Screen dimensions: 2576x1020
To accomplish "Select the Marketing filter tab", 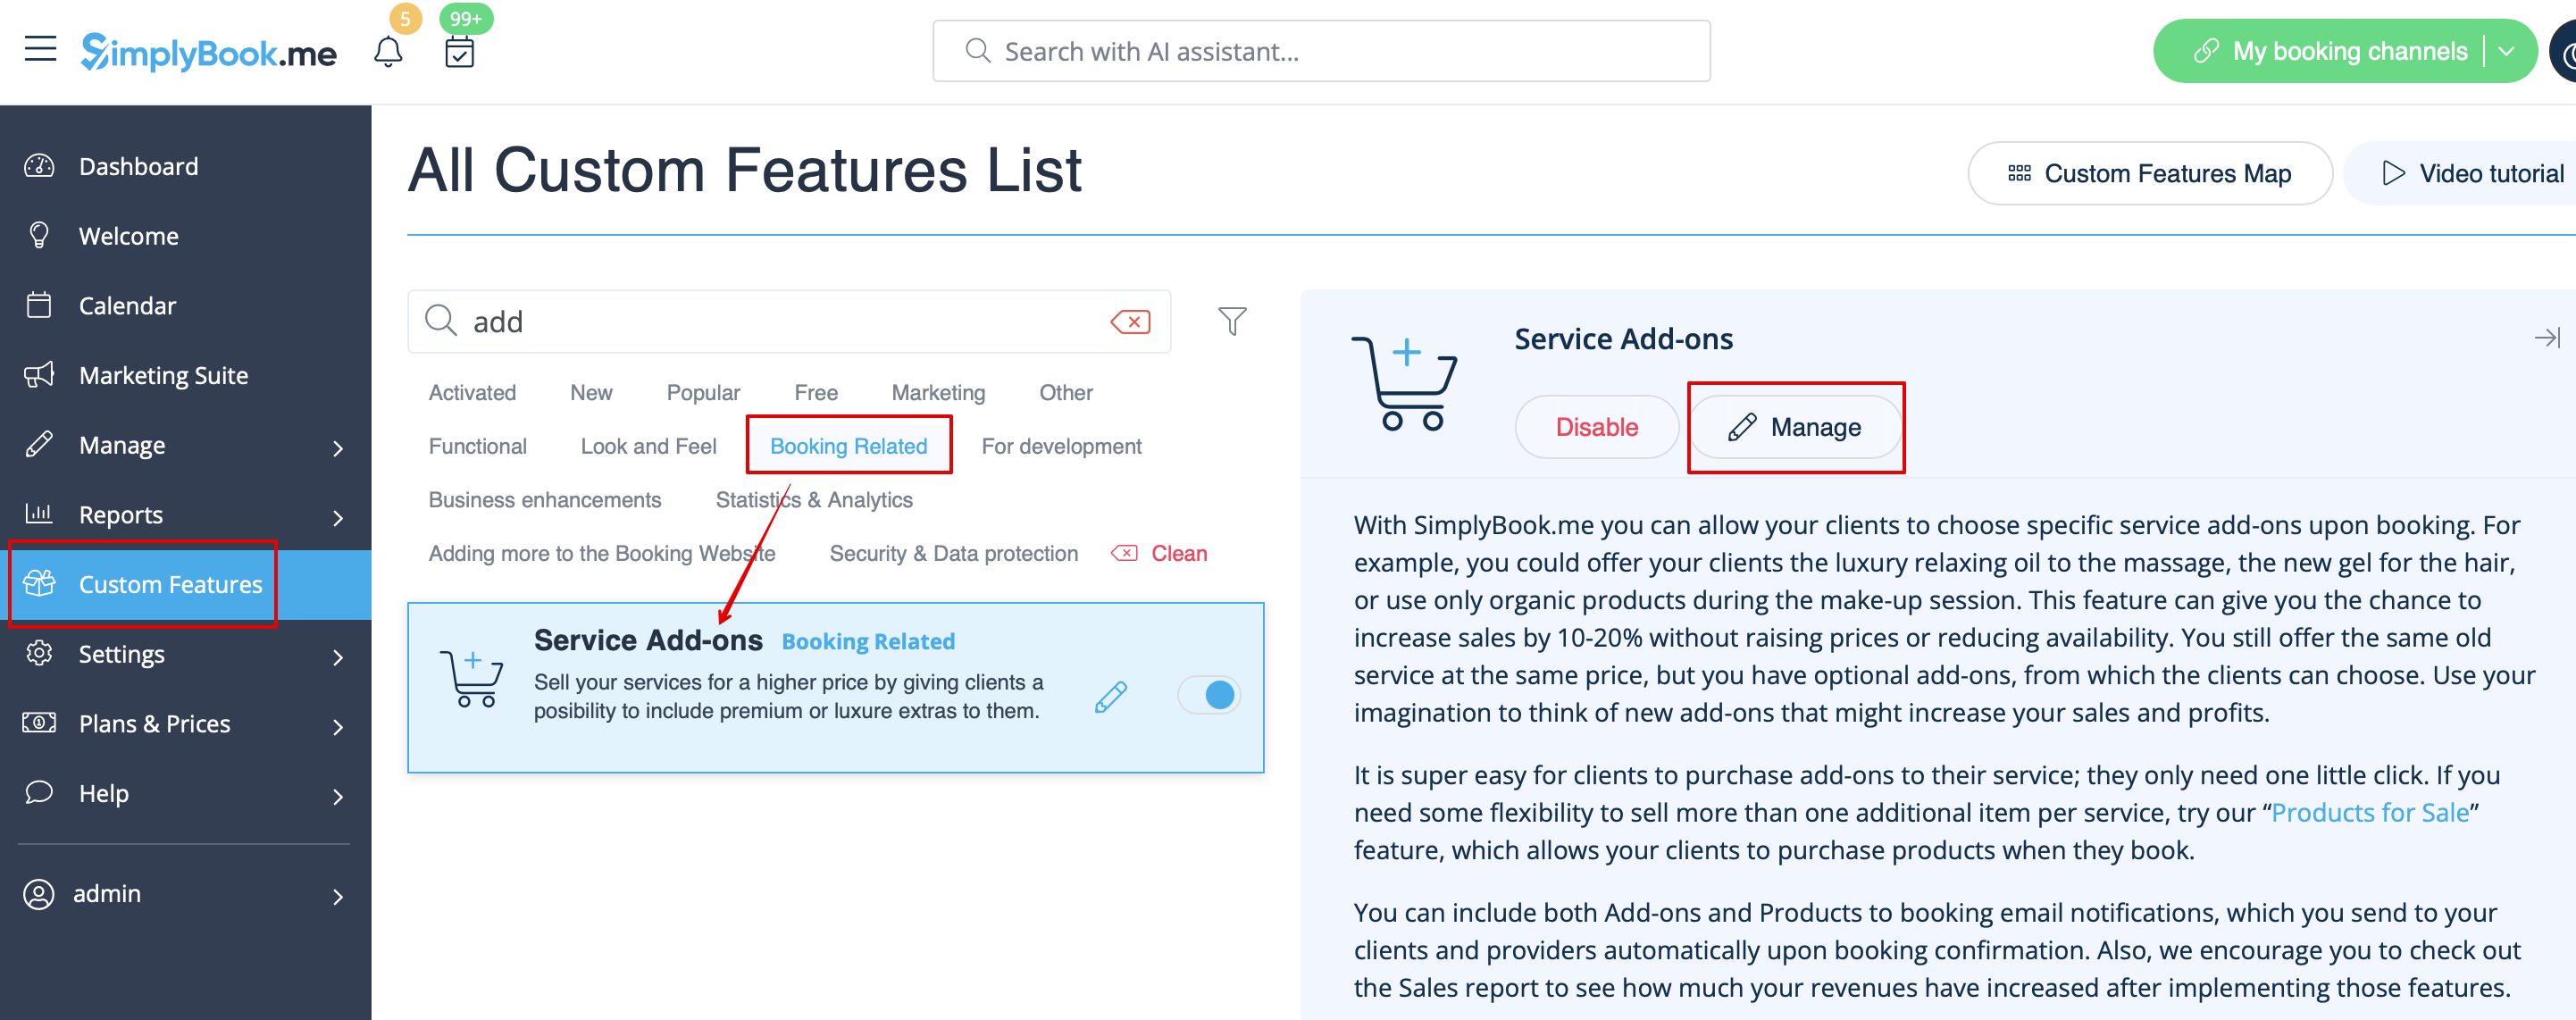I will [938, 393].
